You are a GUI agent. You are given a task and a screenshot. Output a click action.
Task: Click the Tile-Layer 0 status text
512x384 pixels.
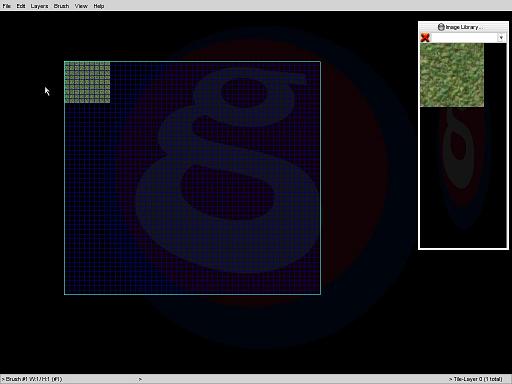(476, 379)
